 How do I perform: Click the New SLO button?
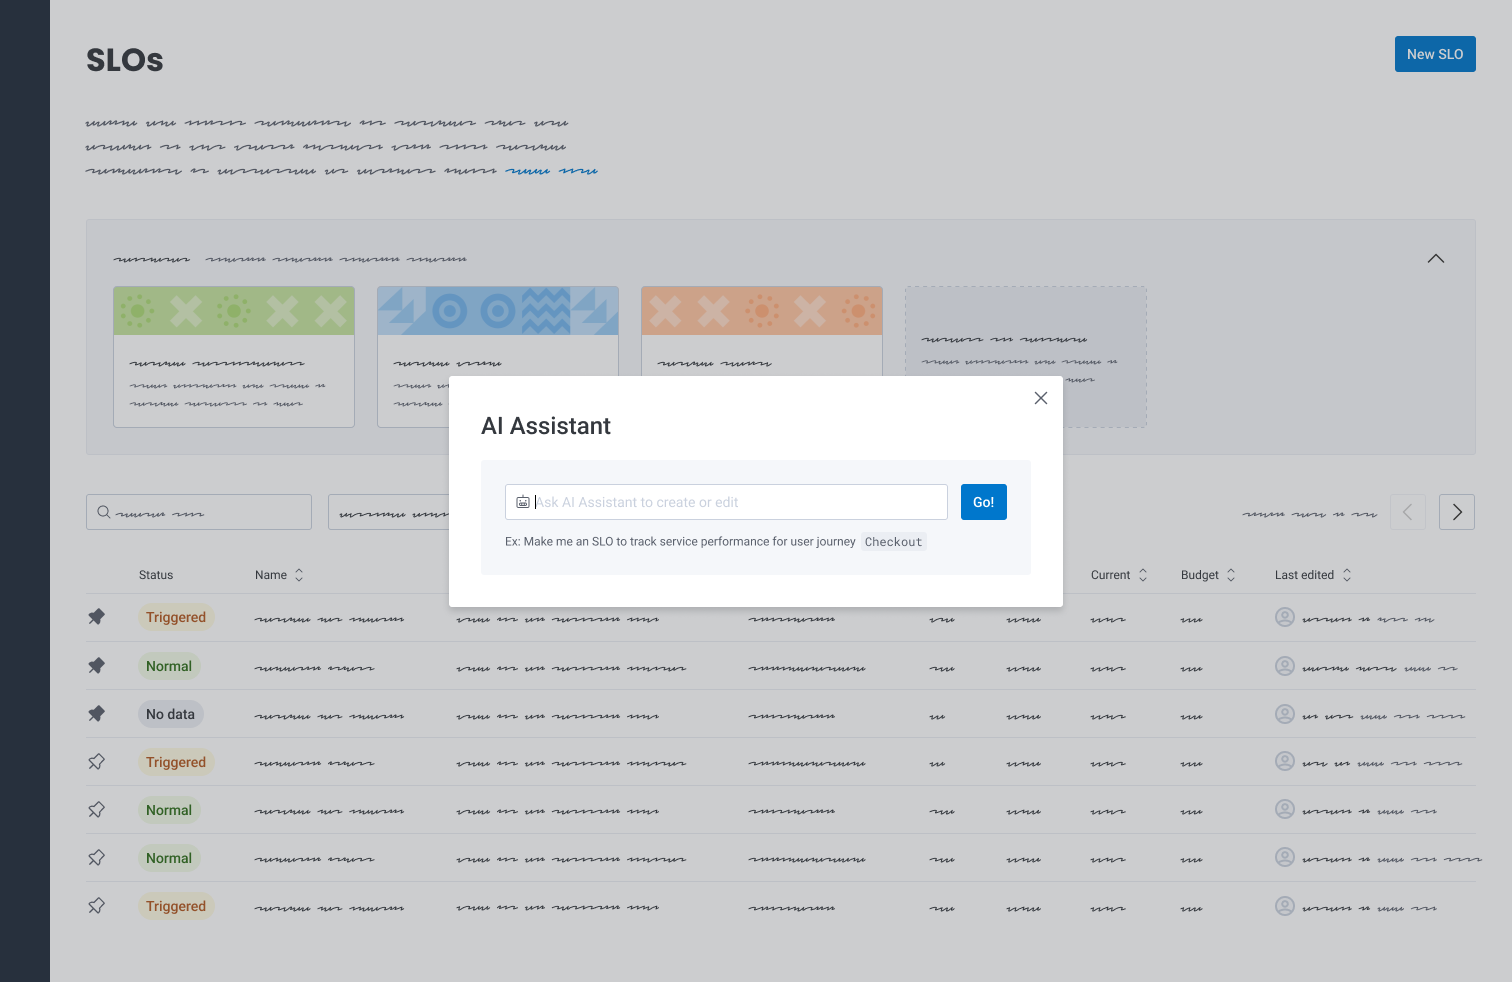(x=1434, y=54)
